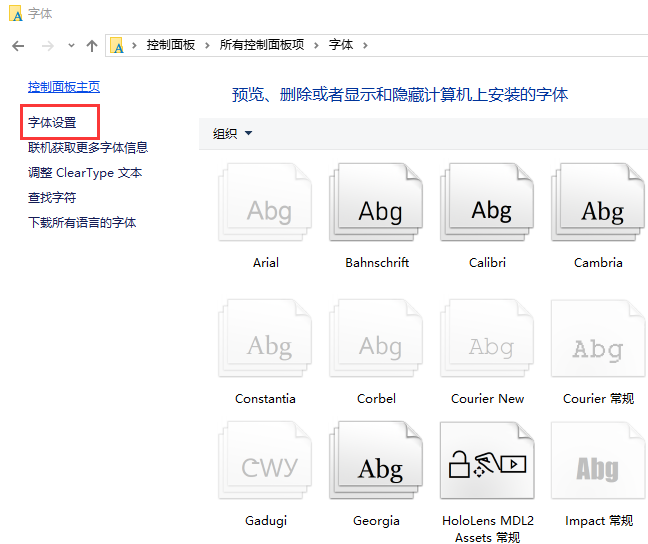Click the Corbel name label
The image size is (648, 544).
pos(376,399)
